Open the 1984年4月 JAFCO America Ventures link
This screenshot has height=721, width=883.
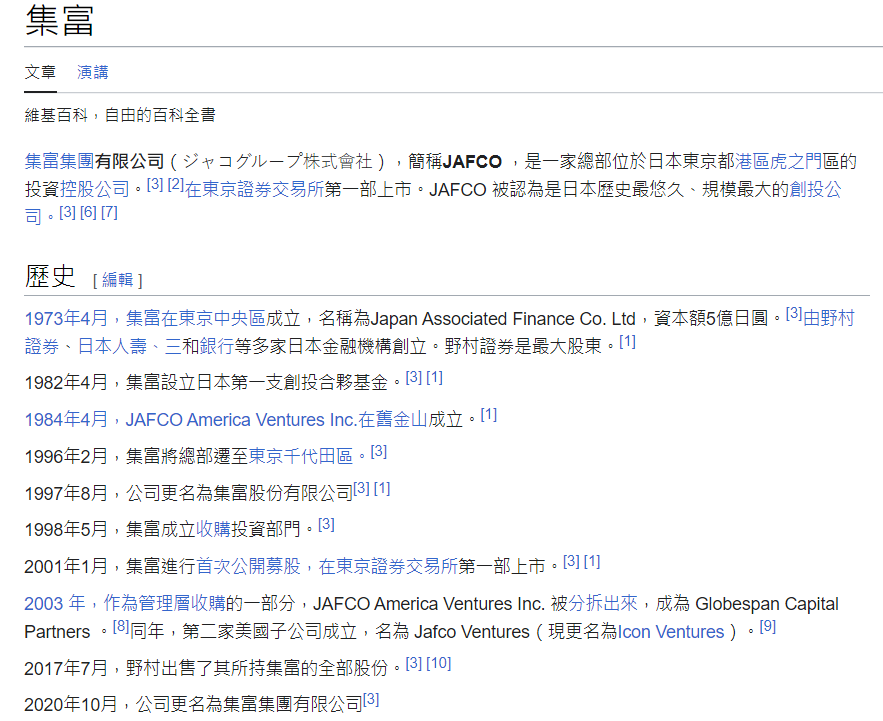click(226, 420)
